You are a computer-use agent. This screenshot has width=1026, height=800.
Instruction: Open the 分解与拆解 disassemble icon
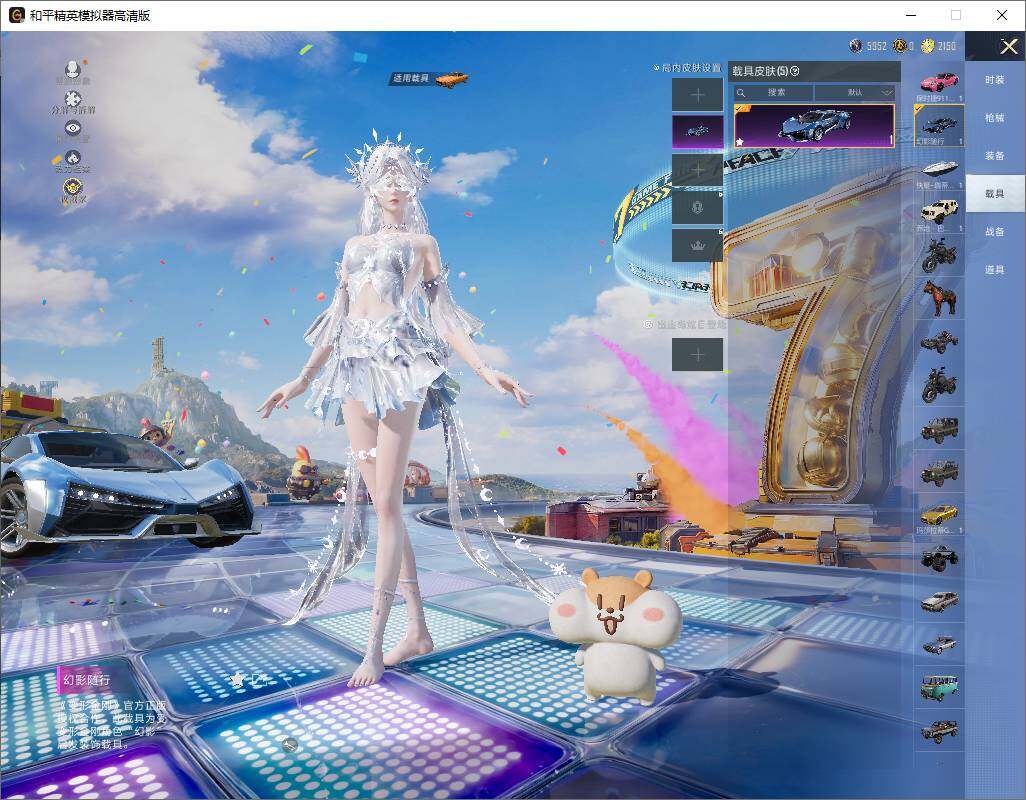pos(73,101)
